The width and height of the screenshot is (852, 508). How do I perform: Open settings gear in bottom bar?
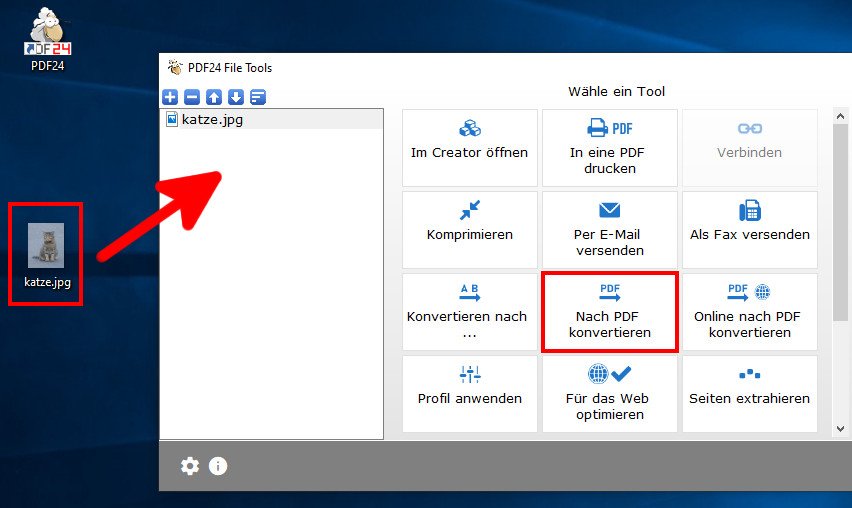pos(190,466)
